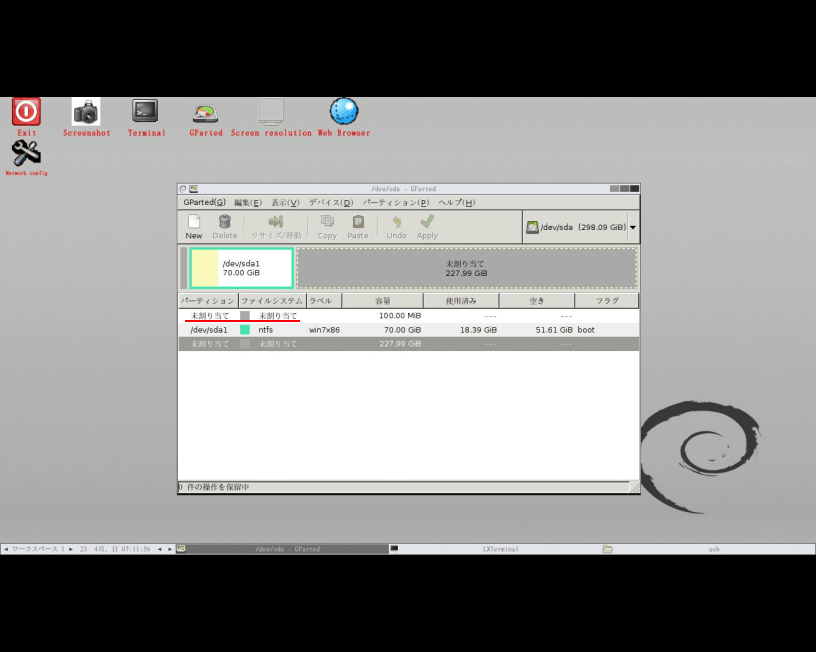Click the Paste clipboard toolbar icon
The image size is (816, 652).
pyautogui.click(x=358, y=222)
